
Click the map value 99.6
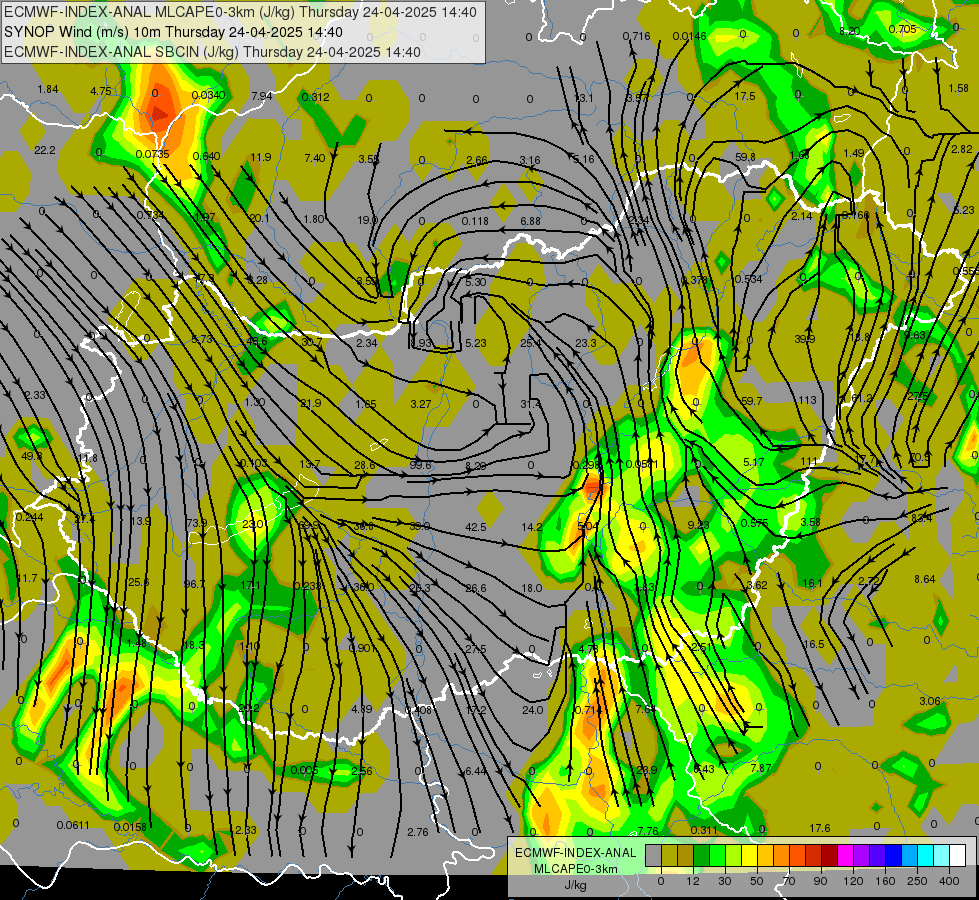(421, 465)
